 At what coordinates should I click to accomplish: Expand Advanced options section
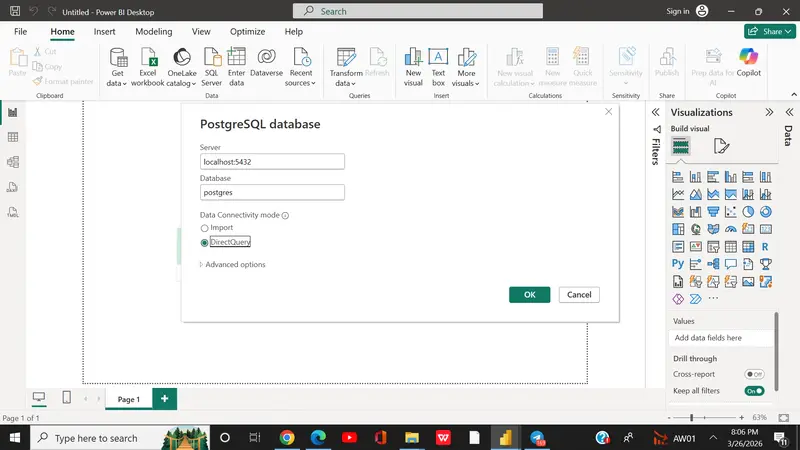[233, 264]
